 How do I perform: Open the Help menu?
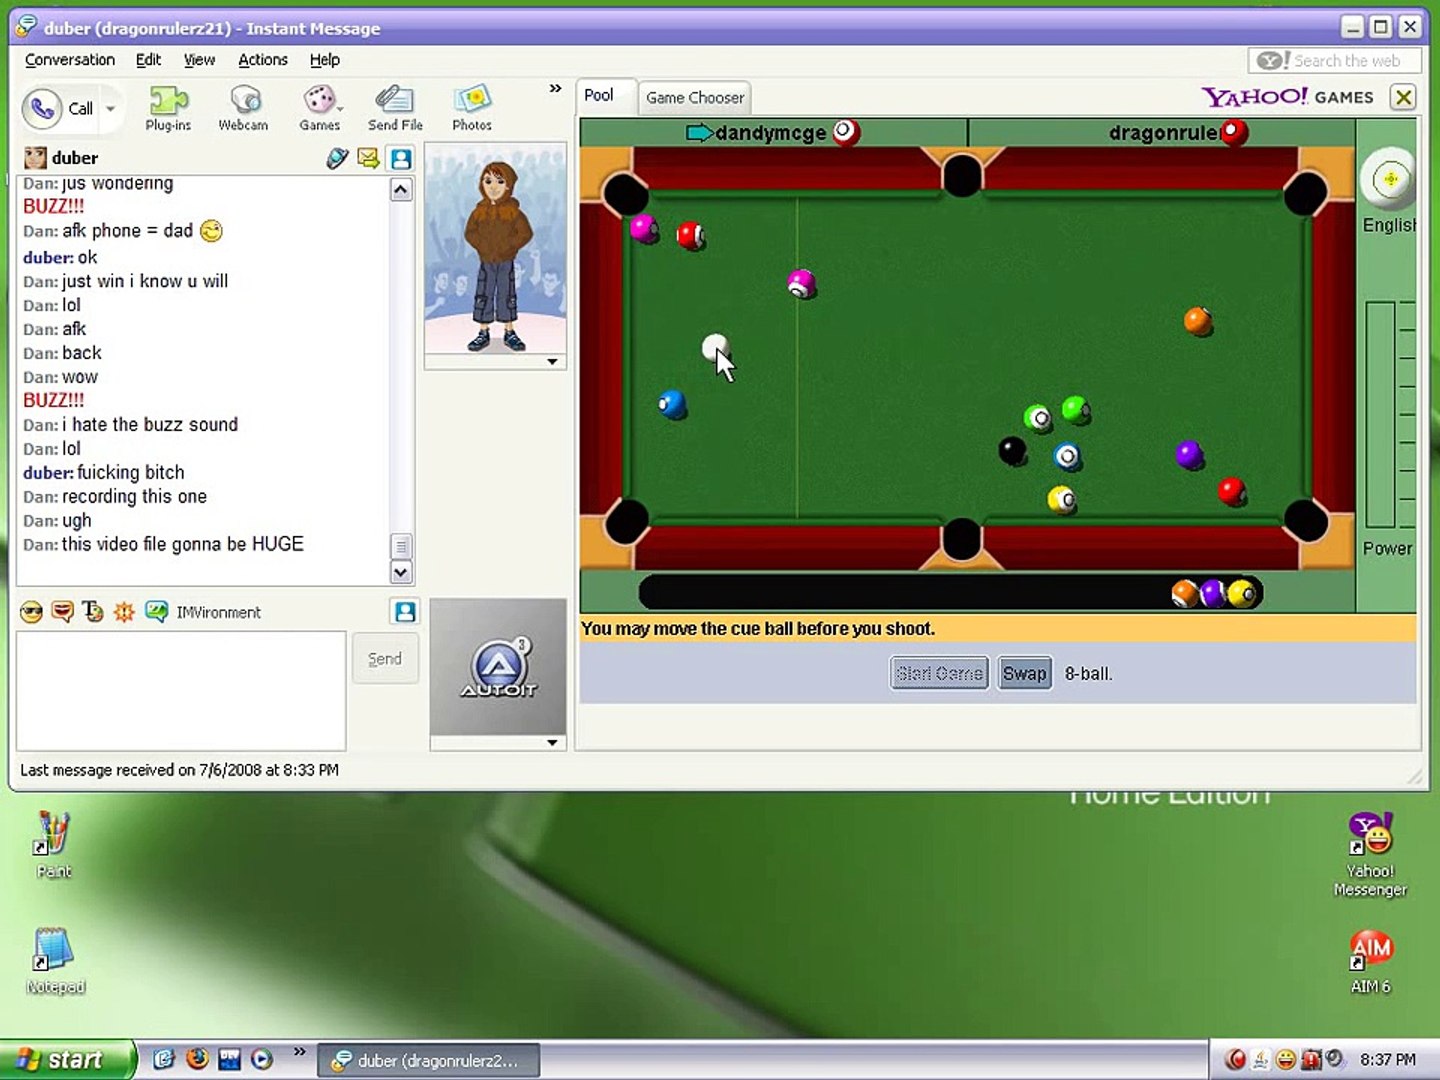point(325,60)
